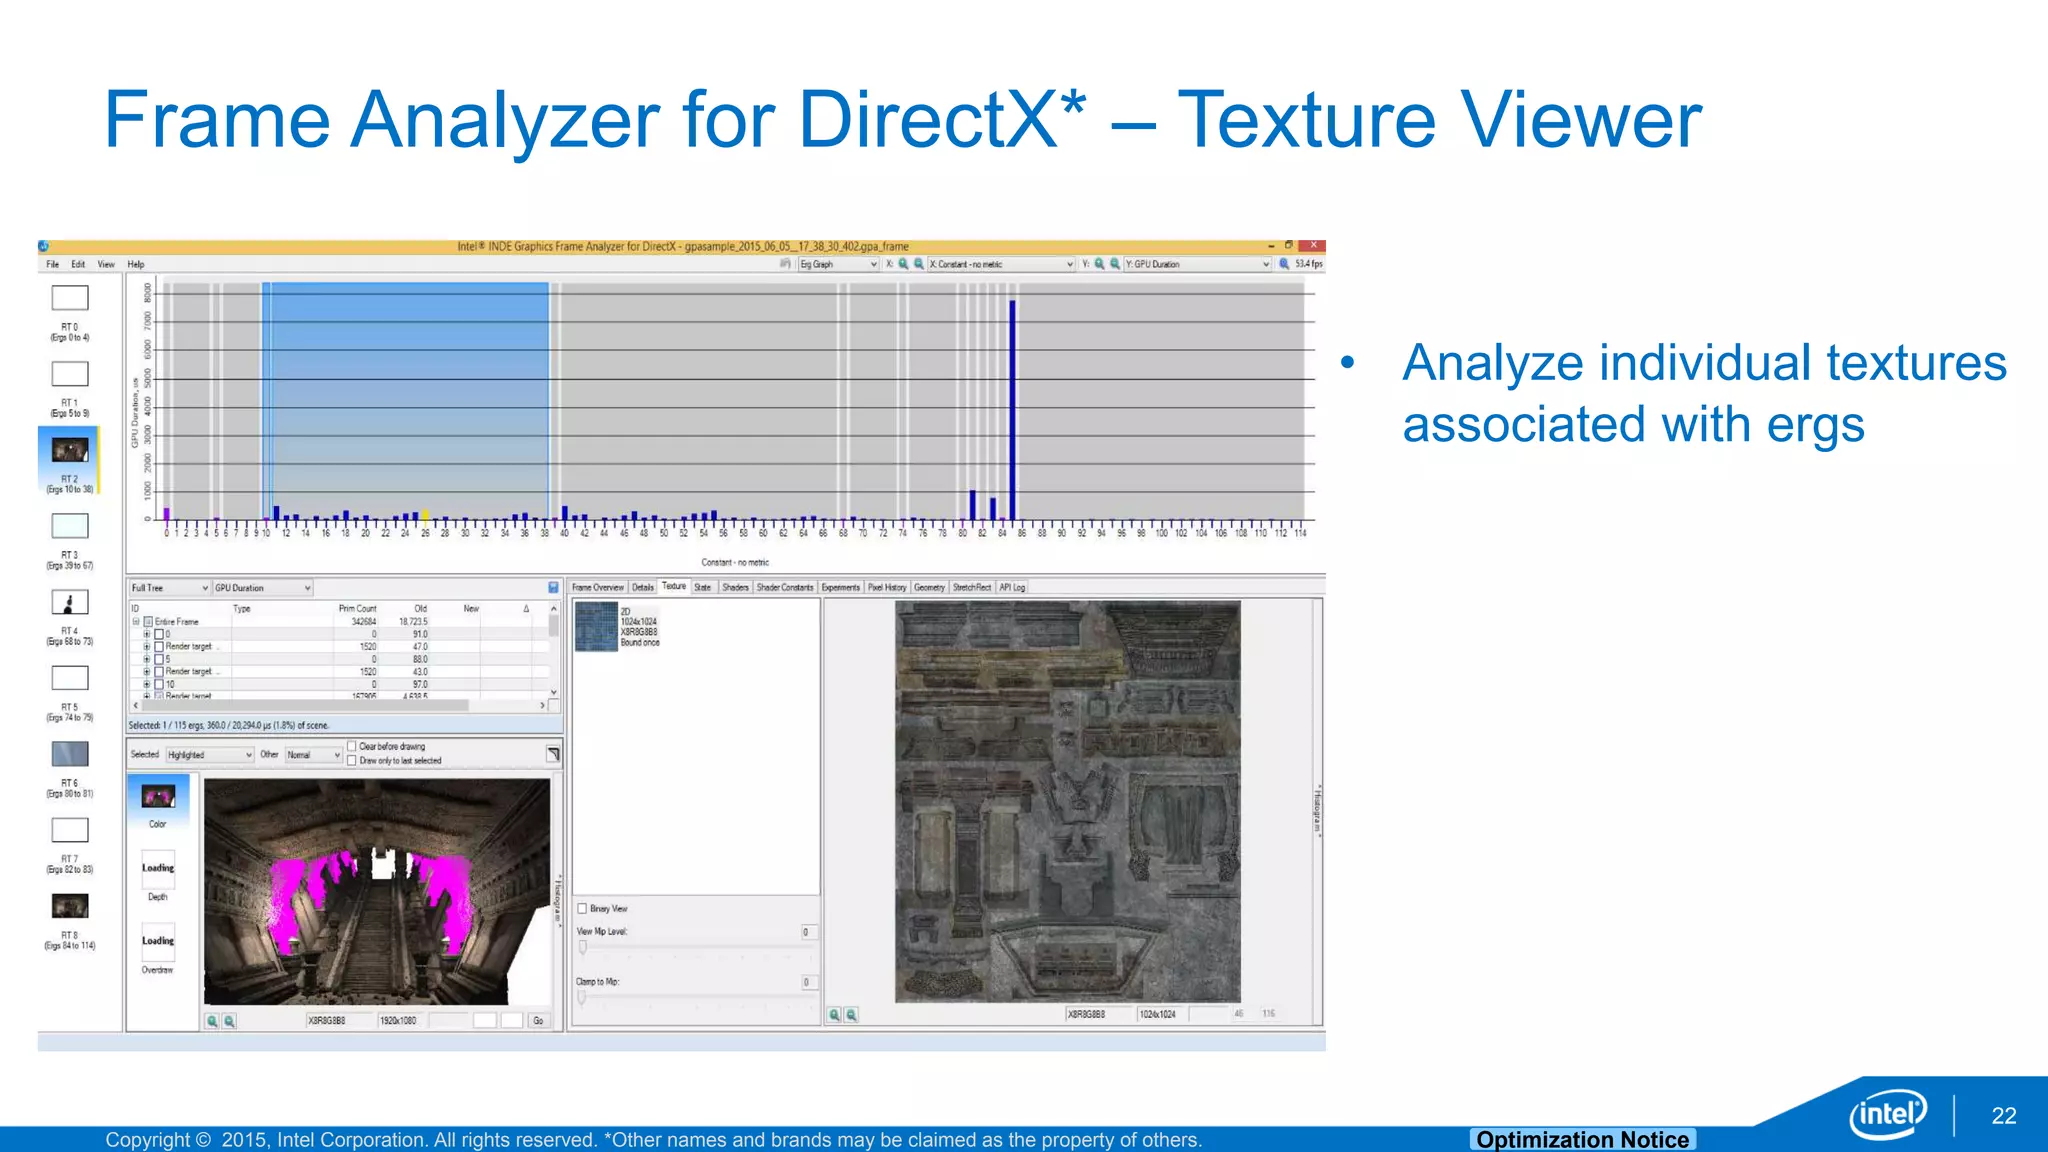Select the Overdraw view thumbnail

(x=158, y=941)
